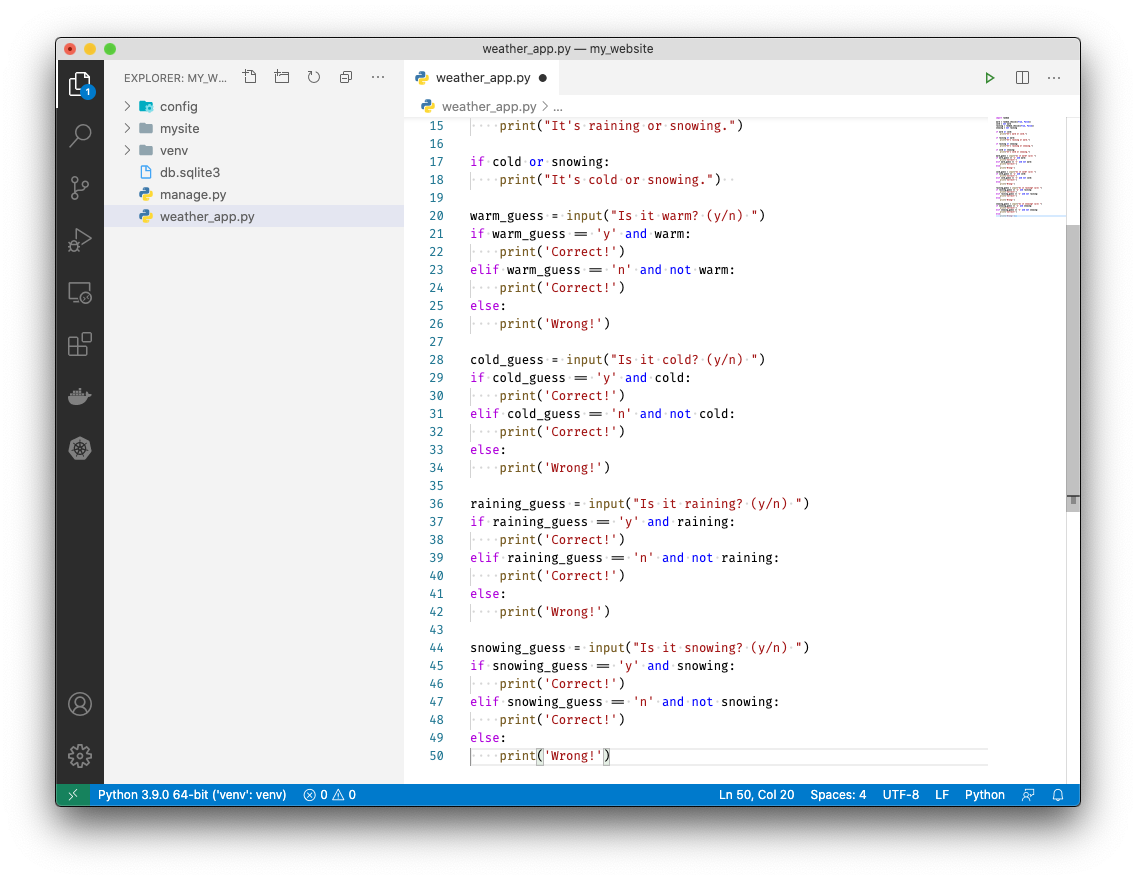1136x880 pixels.
Task: Click the New File icon in Explorer
Action: tap(250, 77)
